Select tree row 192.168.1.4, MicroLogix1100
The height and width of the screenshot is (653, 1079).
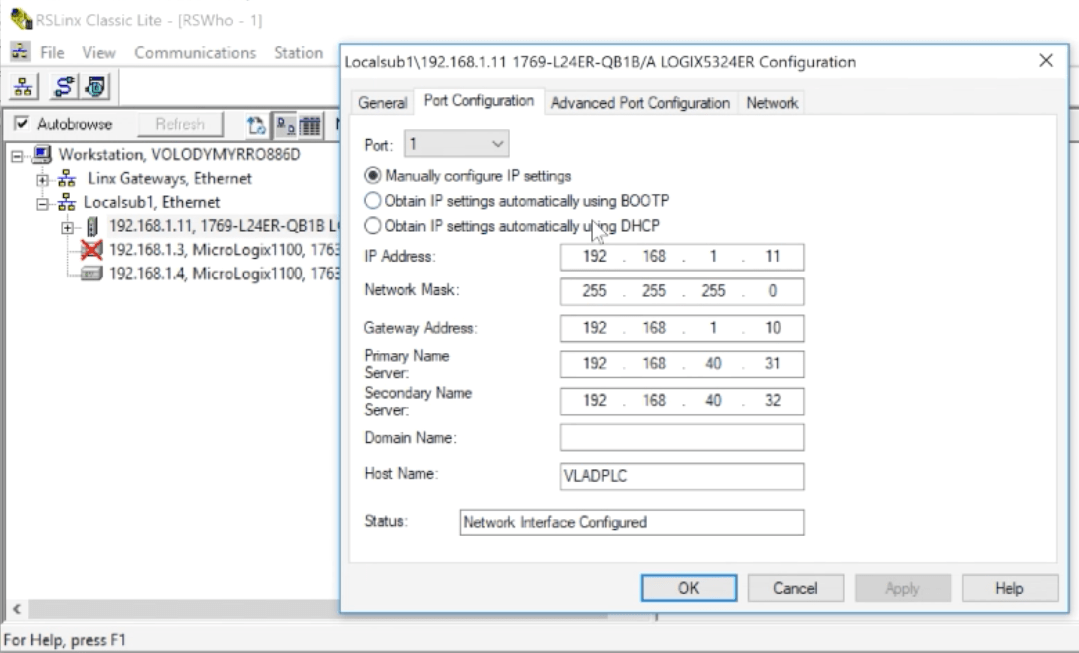point(224,274)
